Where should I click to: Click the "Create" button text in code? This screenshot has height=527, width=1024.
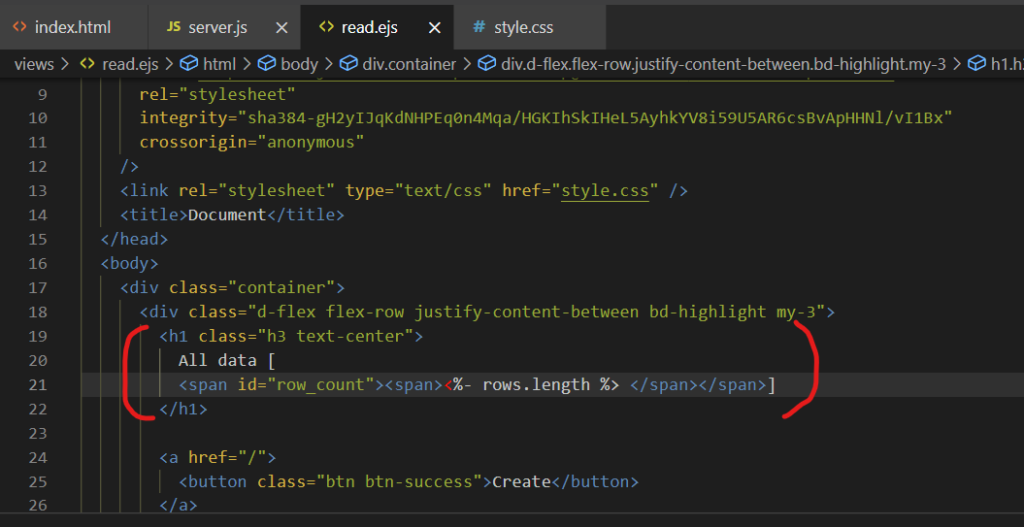[522, 482]
